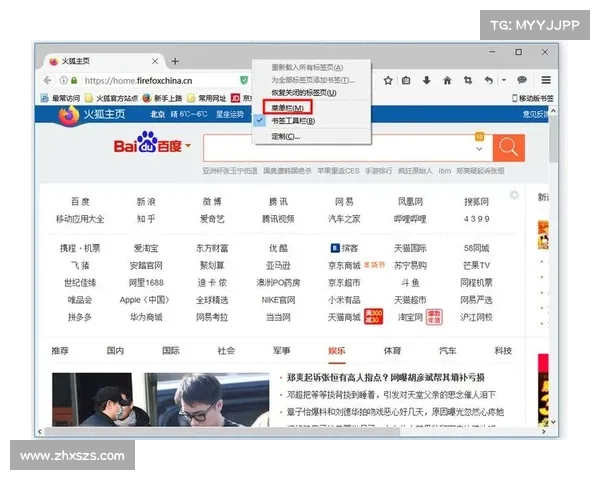Click inside the Baidu search input box
This screenshot has width=600, height=480.
[340, 147]
